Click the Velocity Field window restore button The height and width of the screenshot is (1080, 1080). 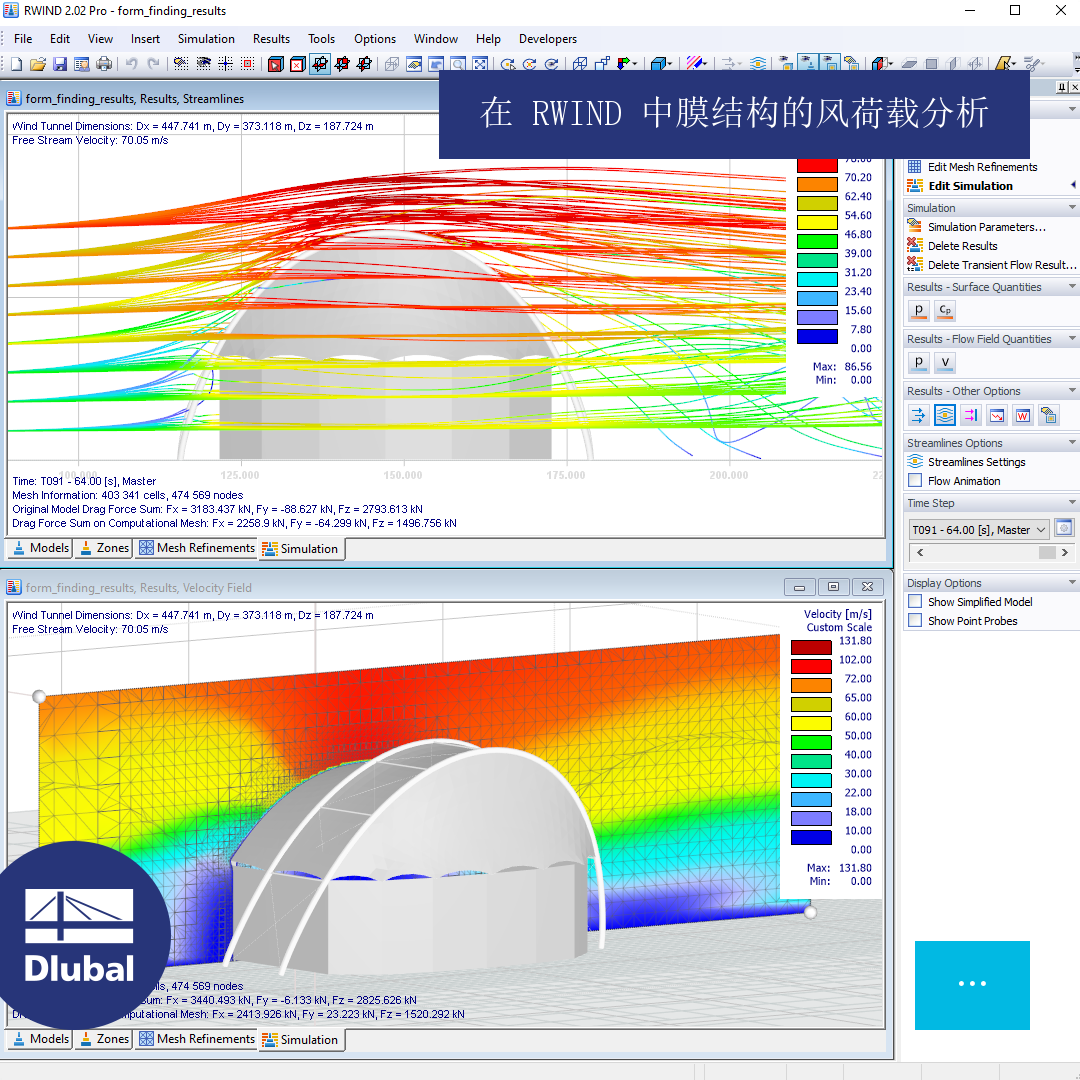point(833,587)
